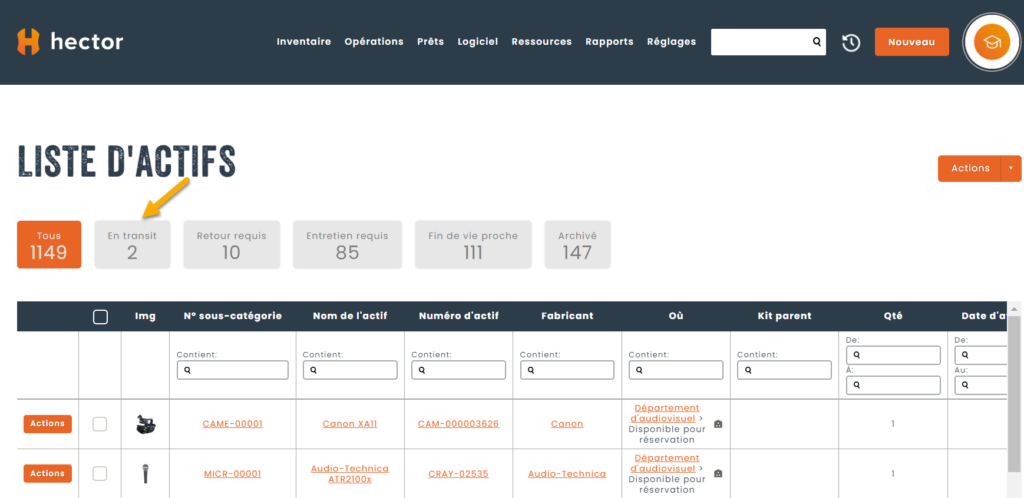Click the search magnifier icon in top bar

click(x=816, y=42)
